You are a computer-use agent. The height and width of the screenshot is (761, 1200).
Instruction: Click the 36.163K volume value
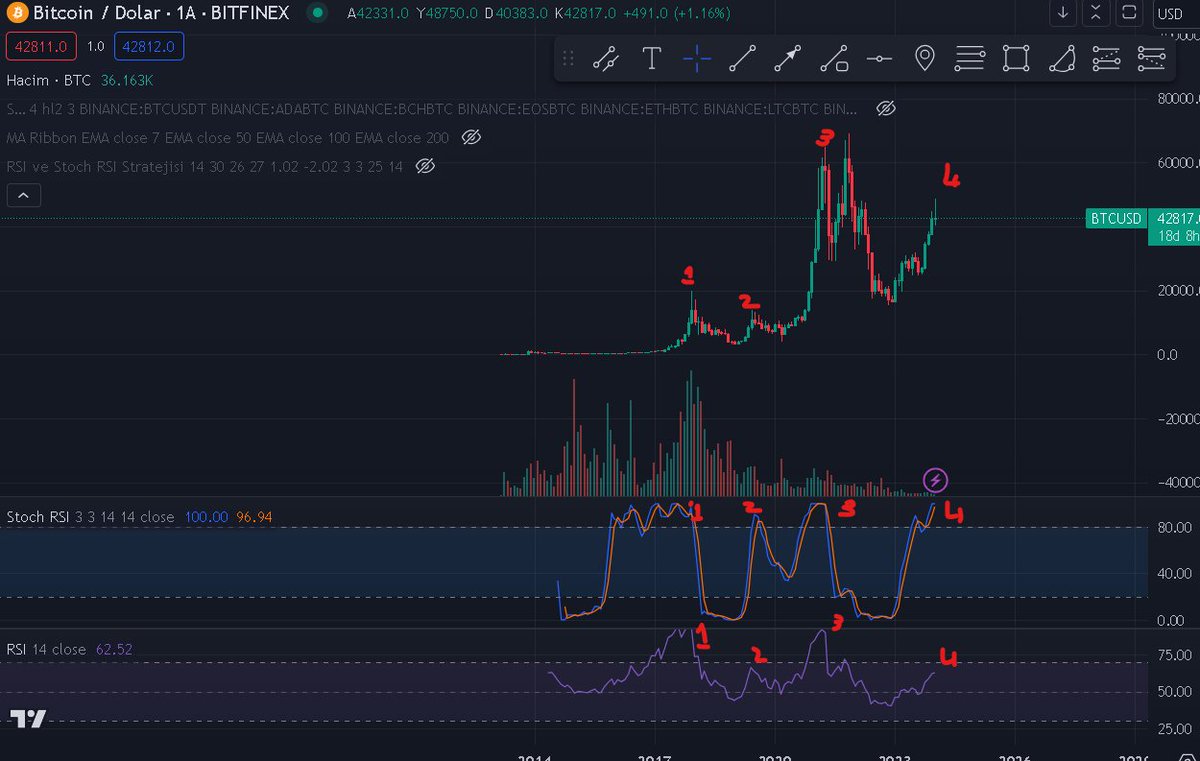127,79
